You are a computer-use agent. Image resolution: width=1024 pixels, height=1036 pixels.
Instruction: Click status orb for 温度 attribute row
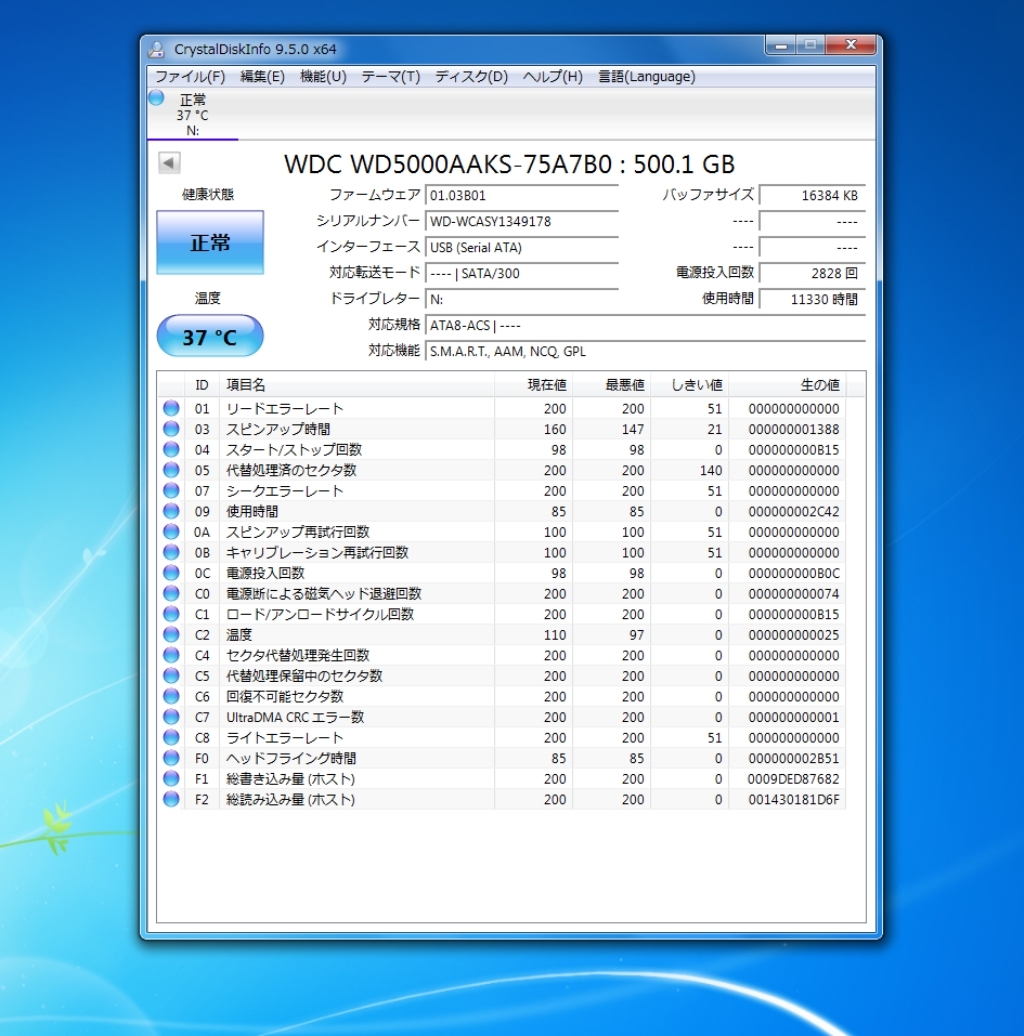(171, 635)
